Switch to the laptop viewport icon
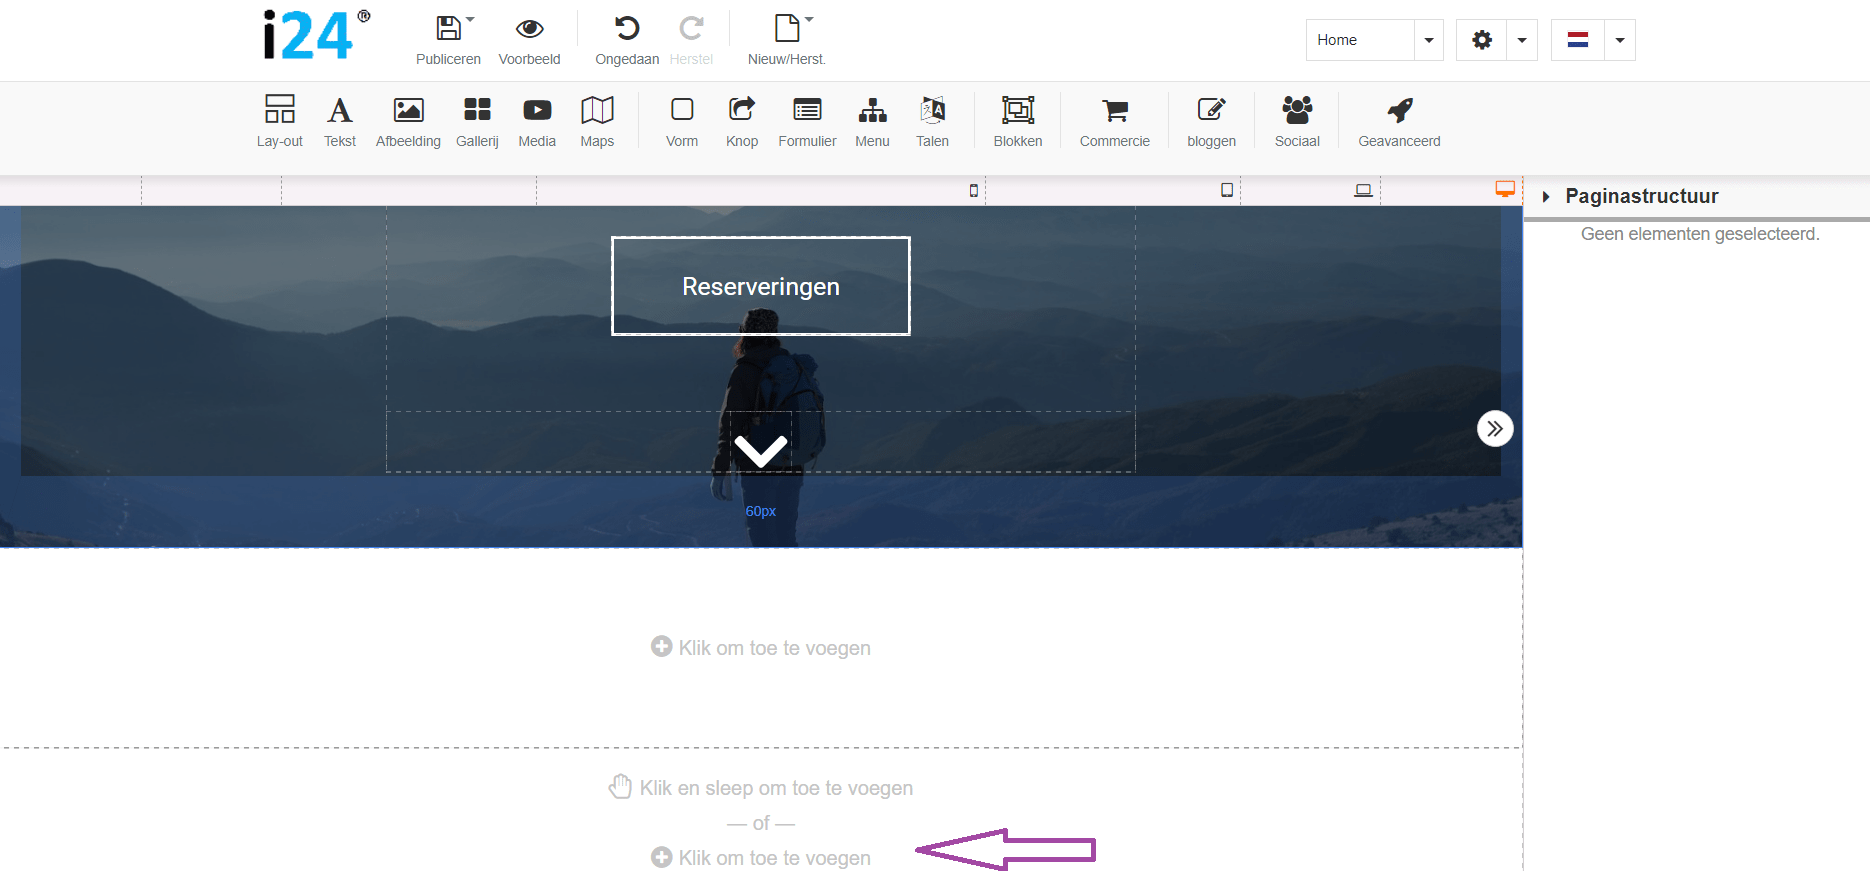Viewport: 1870px width, 871px height. tap(1363, 190)
